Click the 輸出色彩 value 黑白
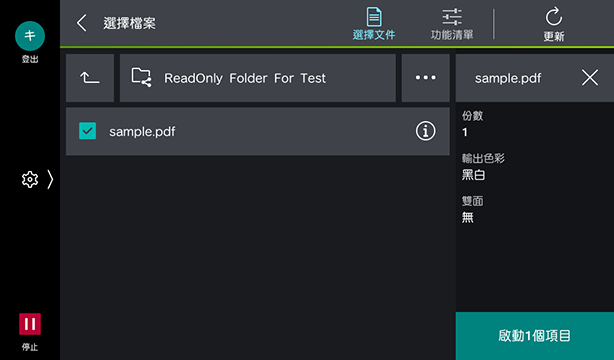 (473, 175)
